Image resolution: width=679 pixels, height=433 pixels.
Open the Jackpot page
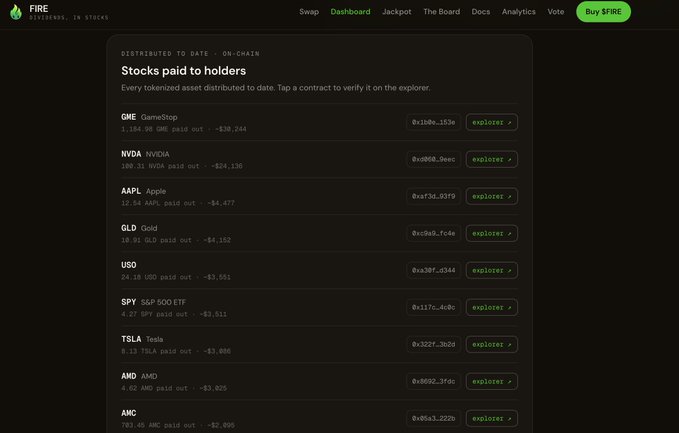click(x=397, y=12)
